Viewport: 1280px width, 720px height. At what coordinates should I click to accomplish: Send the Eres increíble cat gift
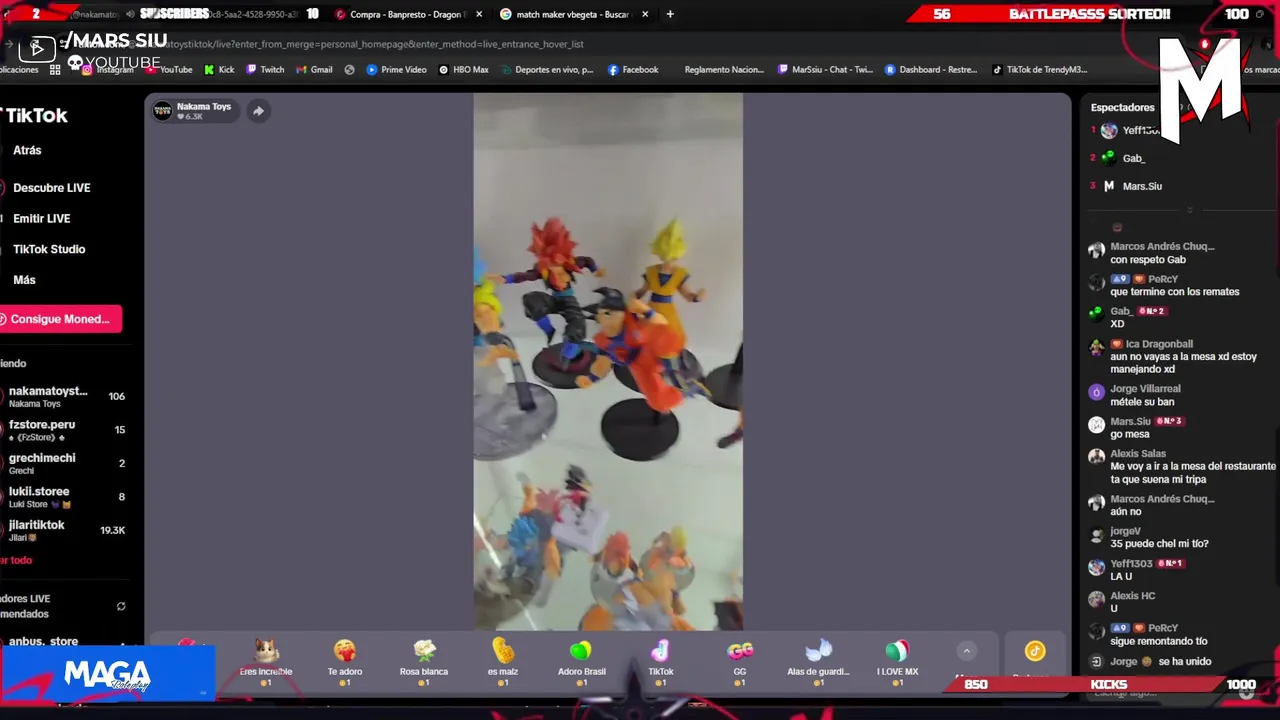266,661
